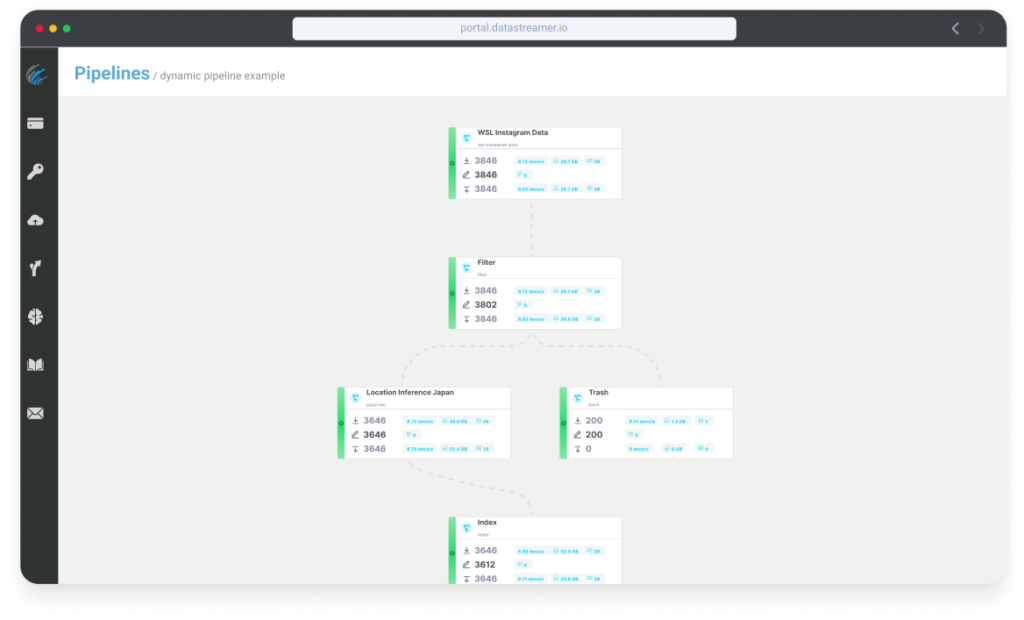
Task: Click the 0.82 docs/s badge in WSL Instagram Data
Action: [531, 189]
